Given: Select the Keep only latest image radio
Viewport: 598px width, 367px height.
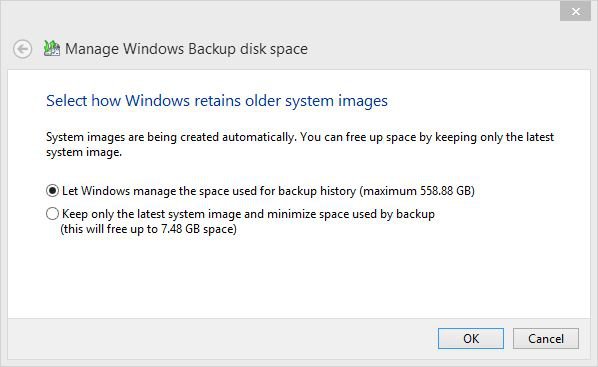Looking at the screenshot, I should click(x=52, y=213).
